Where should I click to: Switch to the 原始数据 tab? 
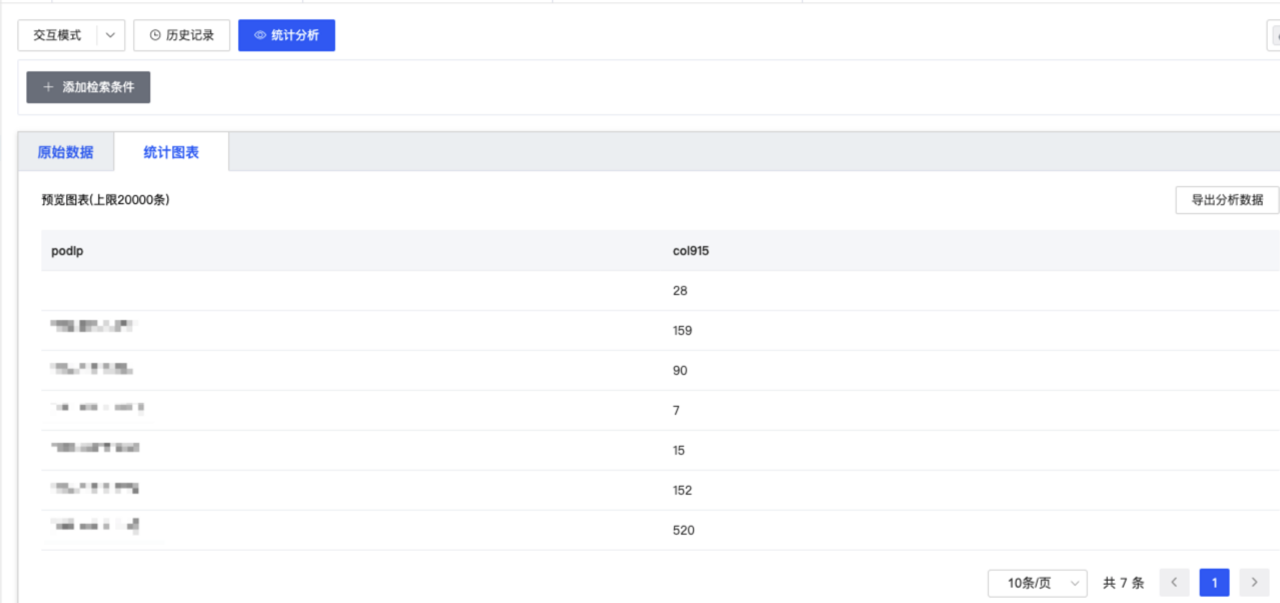[65, 152]
